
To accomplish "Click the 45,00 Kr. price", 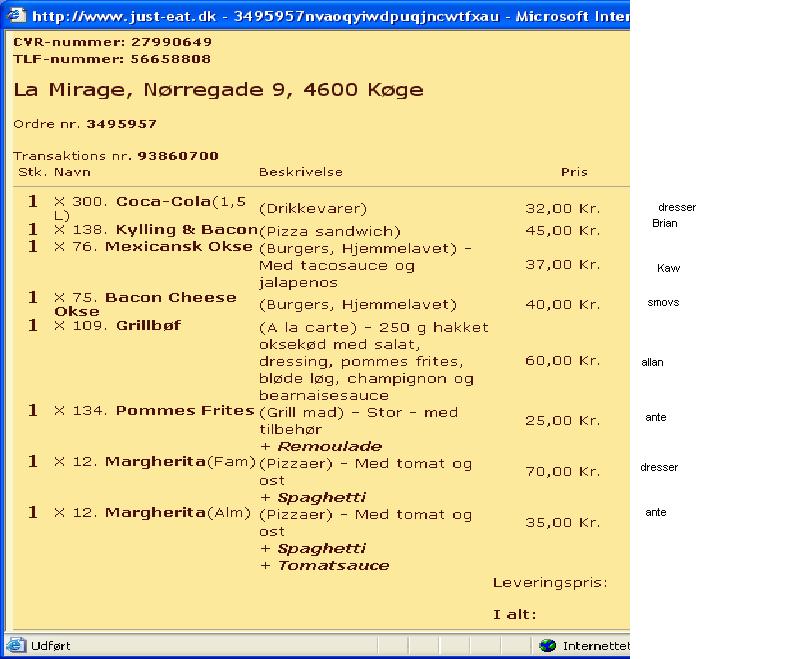I will 563,231.
